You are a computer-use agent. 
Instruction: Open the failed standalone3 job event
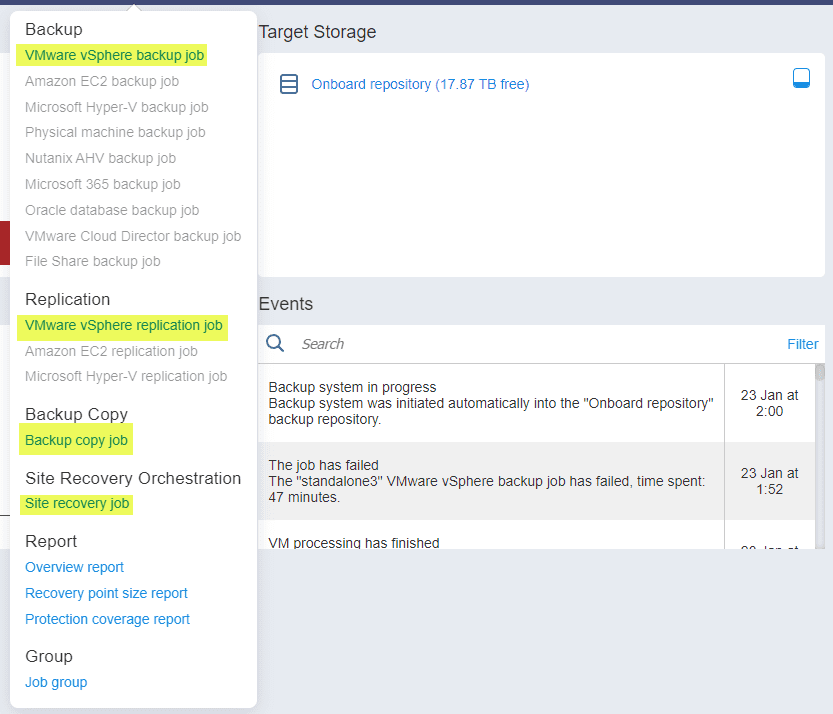tap(490, 481)
